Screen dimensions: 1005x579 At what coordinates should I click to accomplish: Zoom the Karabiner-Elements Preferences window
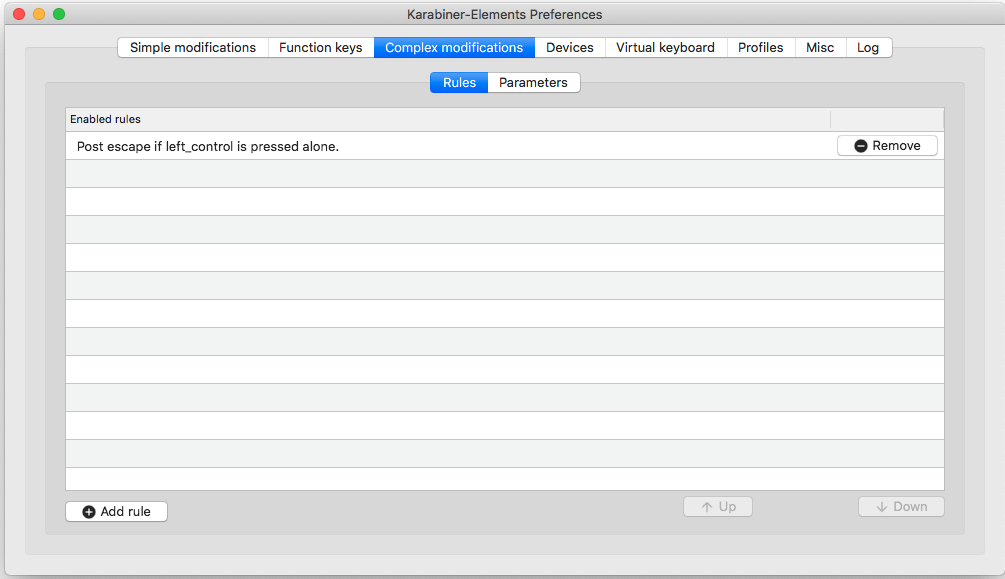click(59, 14)
